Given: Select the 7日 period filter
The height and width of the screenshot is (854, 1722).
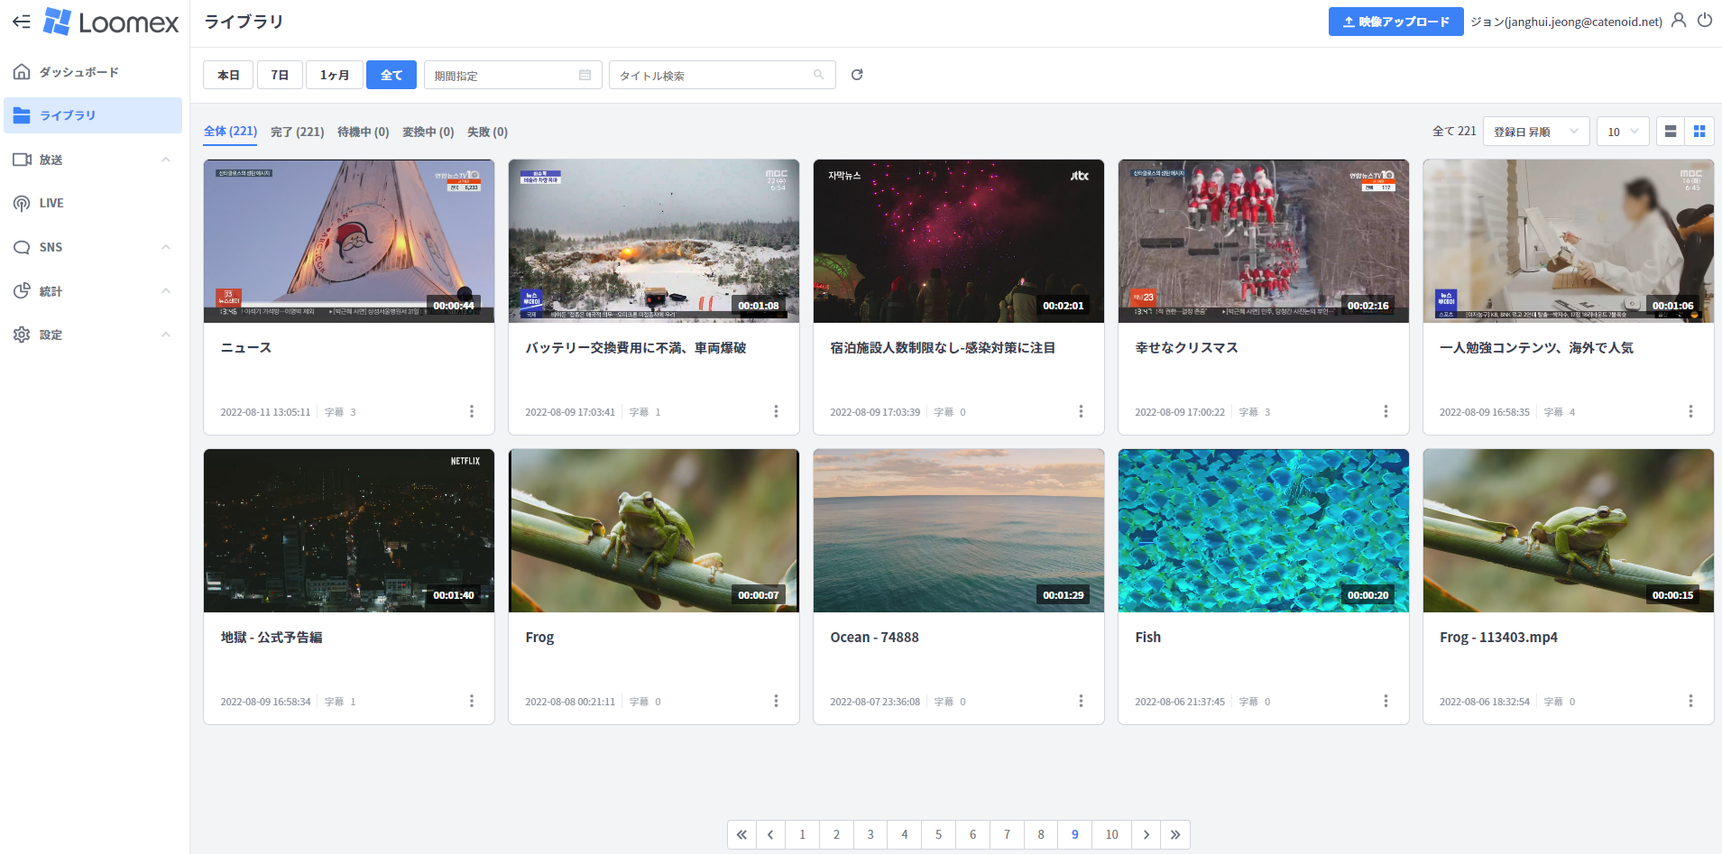Looking at the screenshot, I should pos(280,75).
